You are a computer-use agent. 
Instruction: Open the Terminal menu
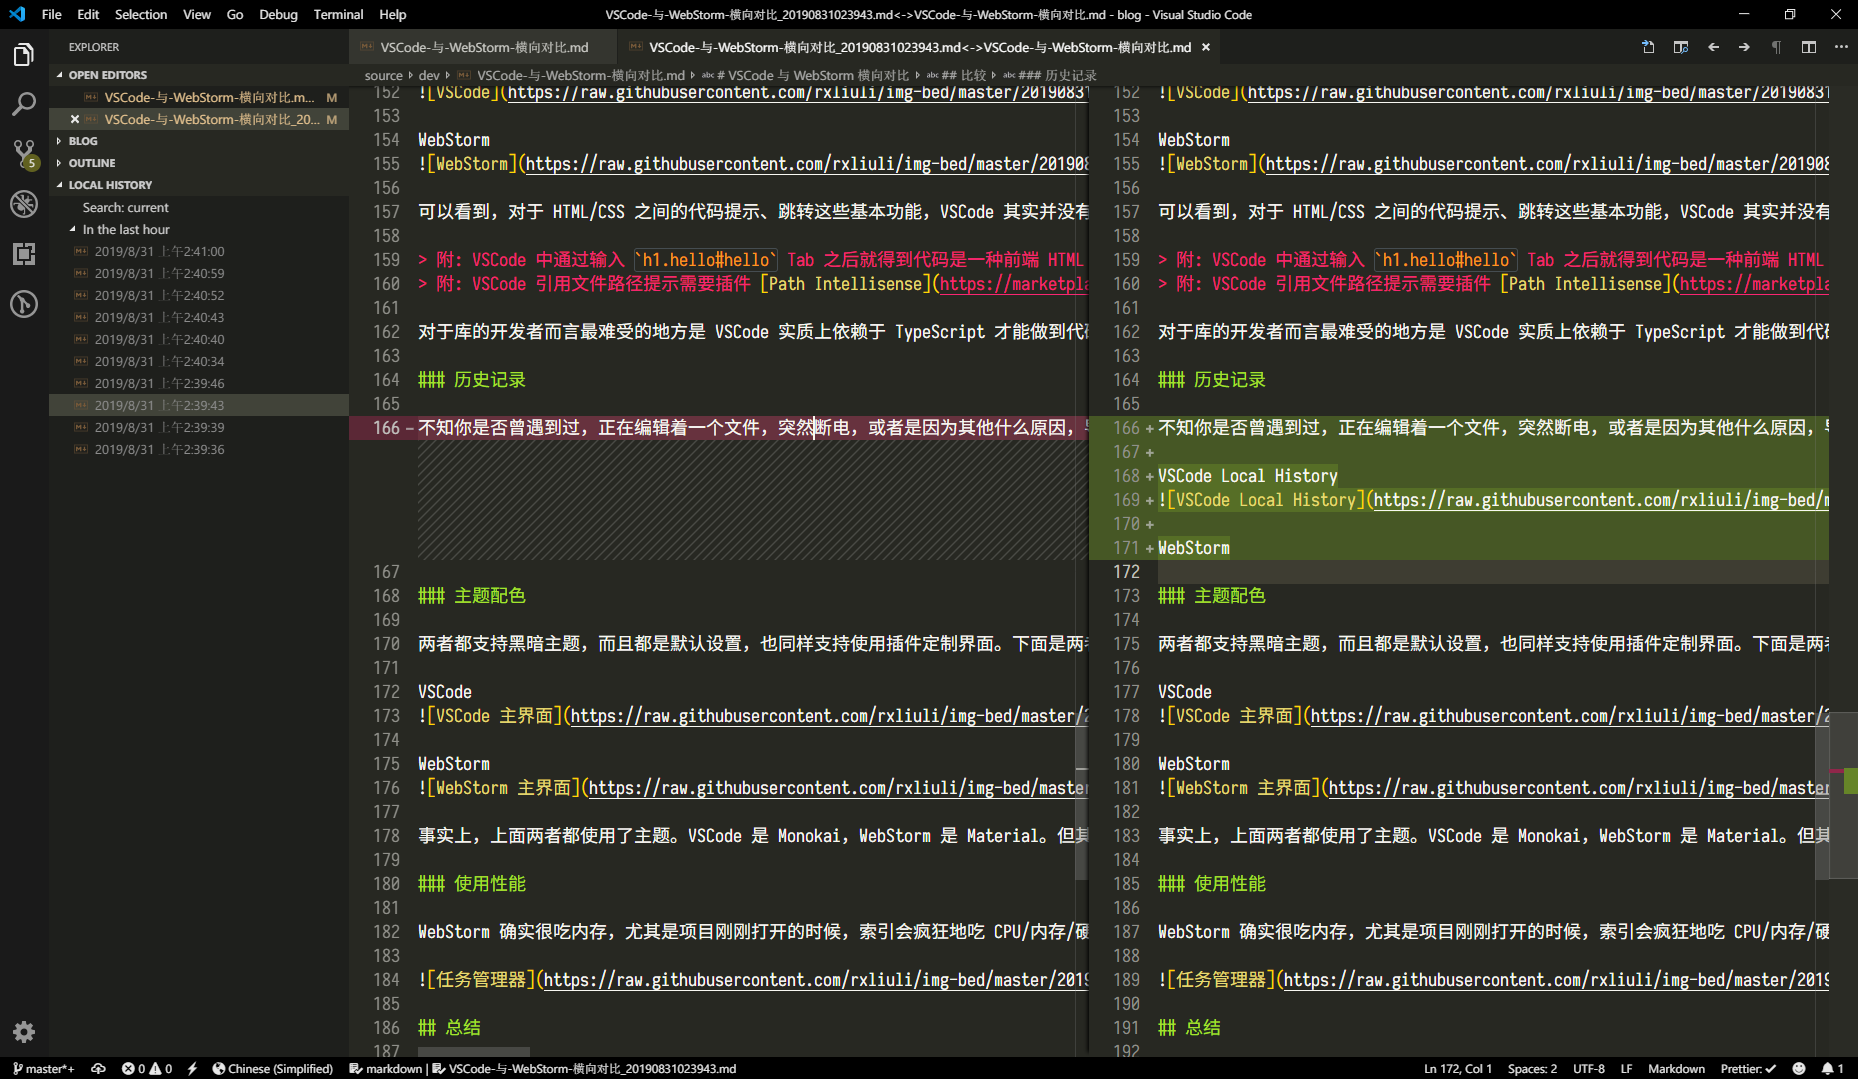click(x=338, y=14)
